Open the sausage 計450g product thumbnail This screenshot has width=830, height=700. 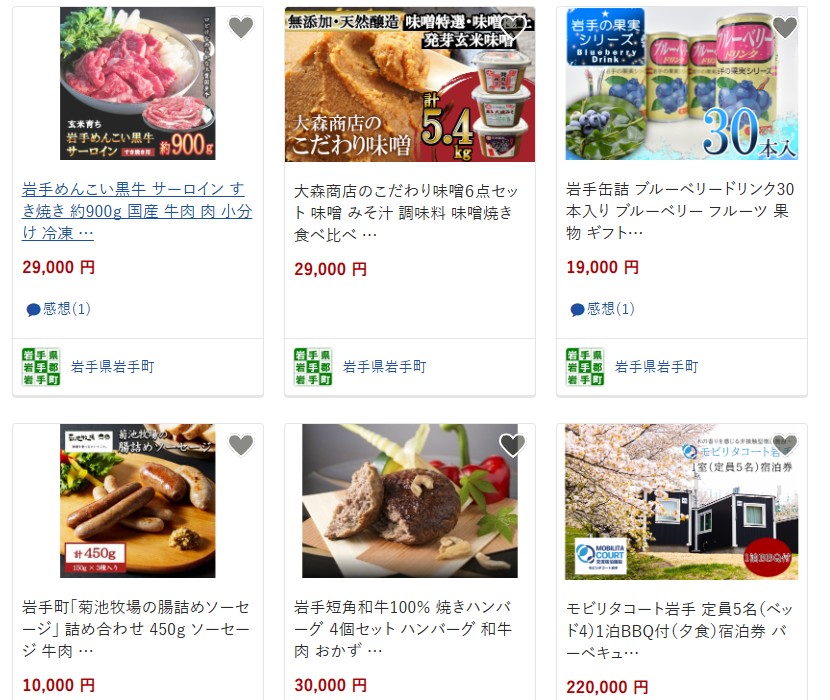point(138,500)
